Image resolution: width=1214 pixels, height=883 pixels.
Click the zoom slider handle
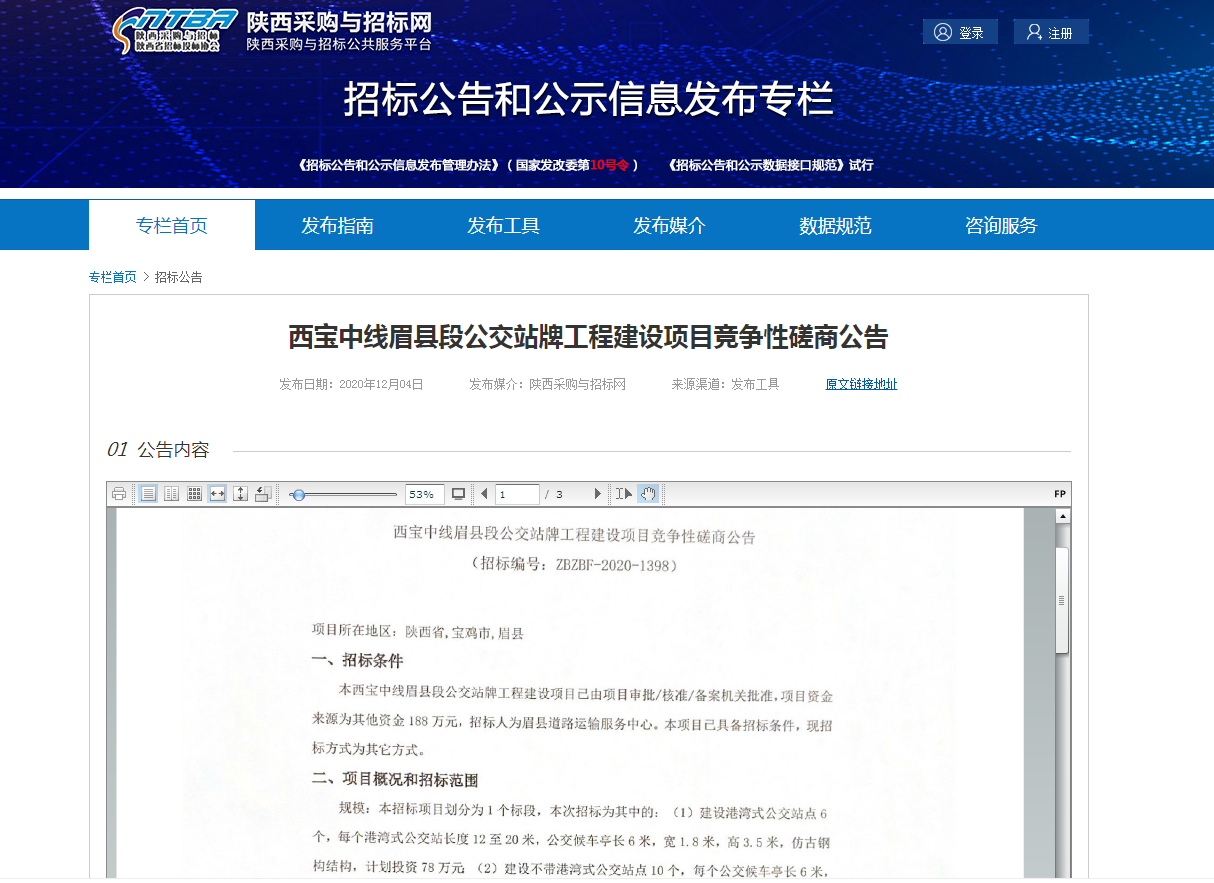(x=297, y=495)
